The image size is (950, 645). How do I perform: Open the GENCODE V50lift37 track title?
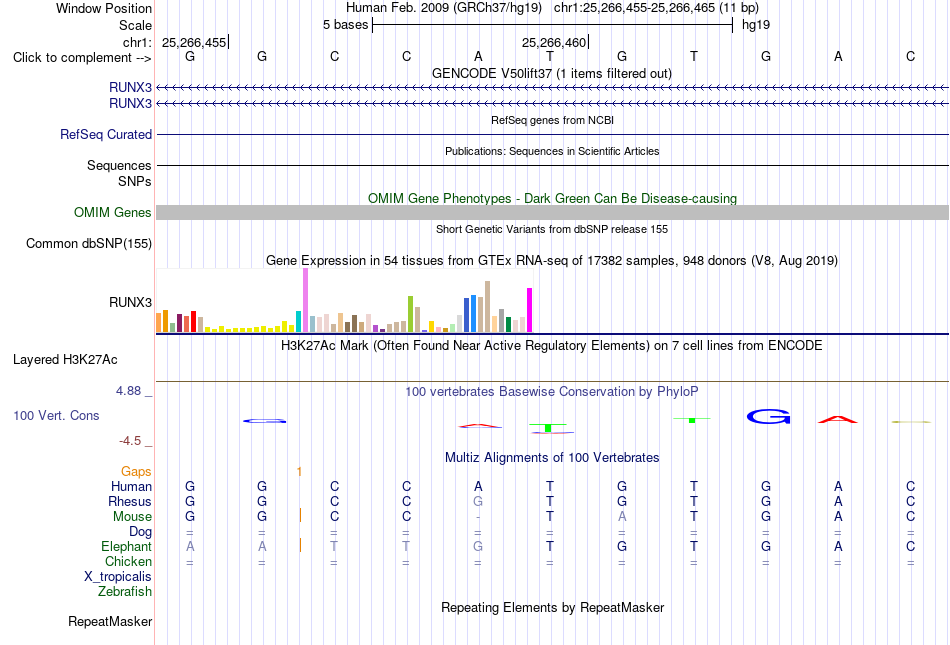551,73
